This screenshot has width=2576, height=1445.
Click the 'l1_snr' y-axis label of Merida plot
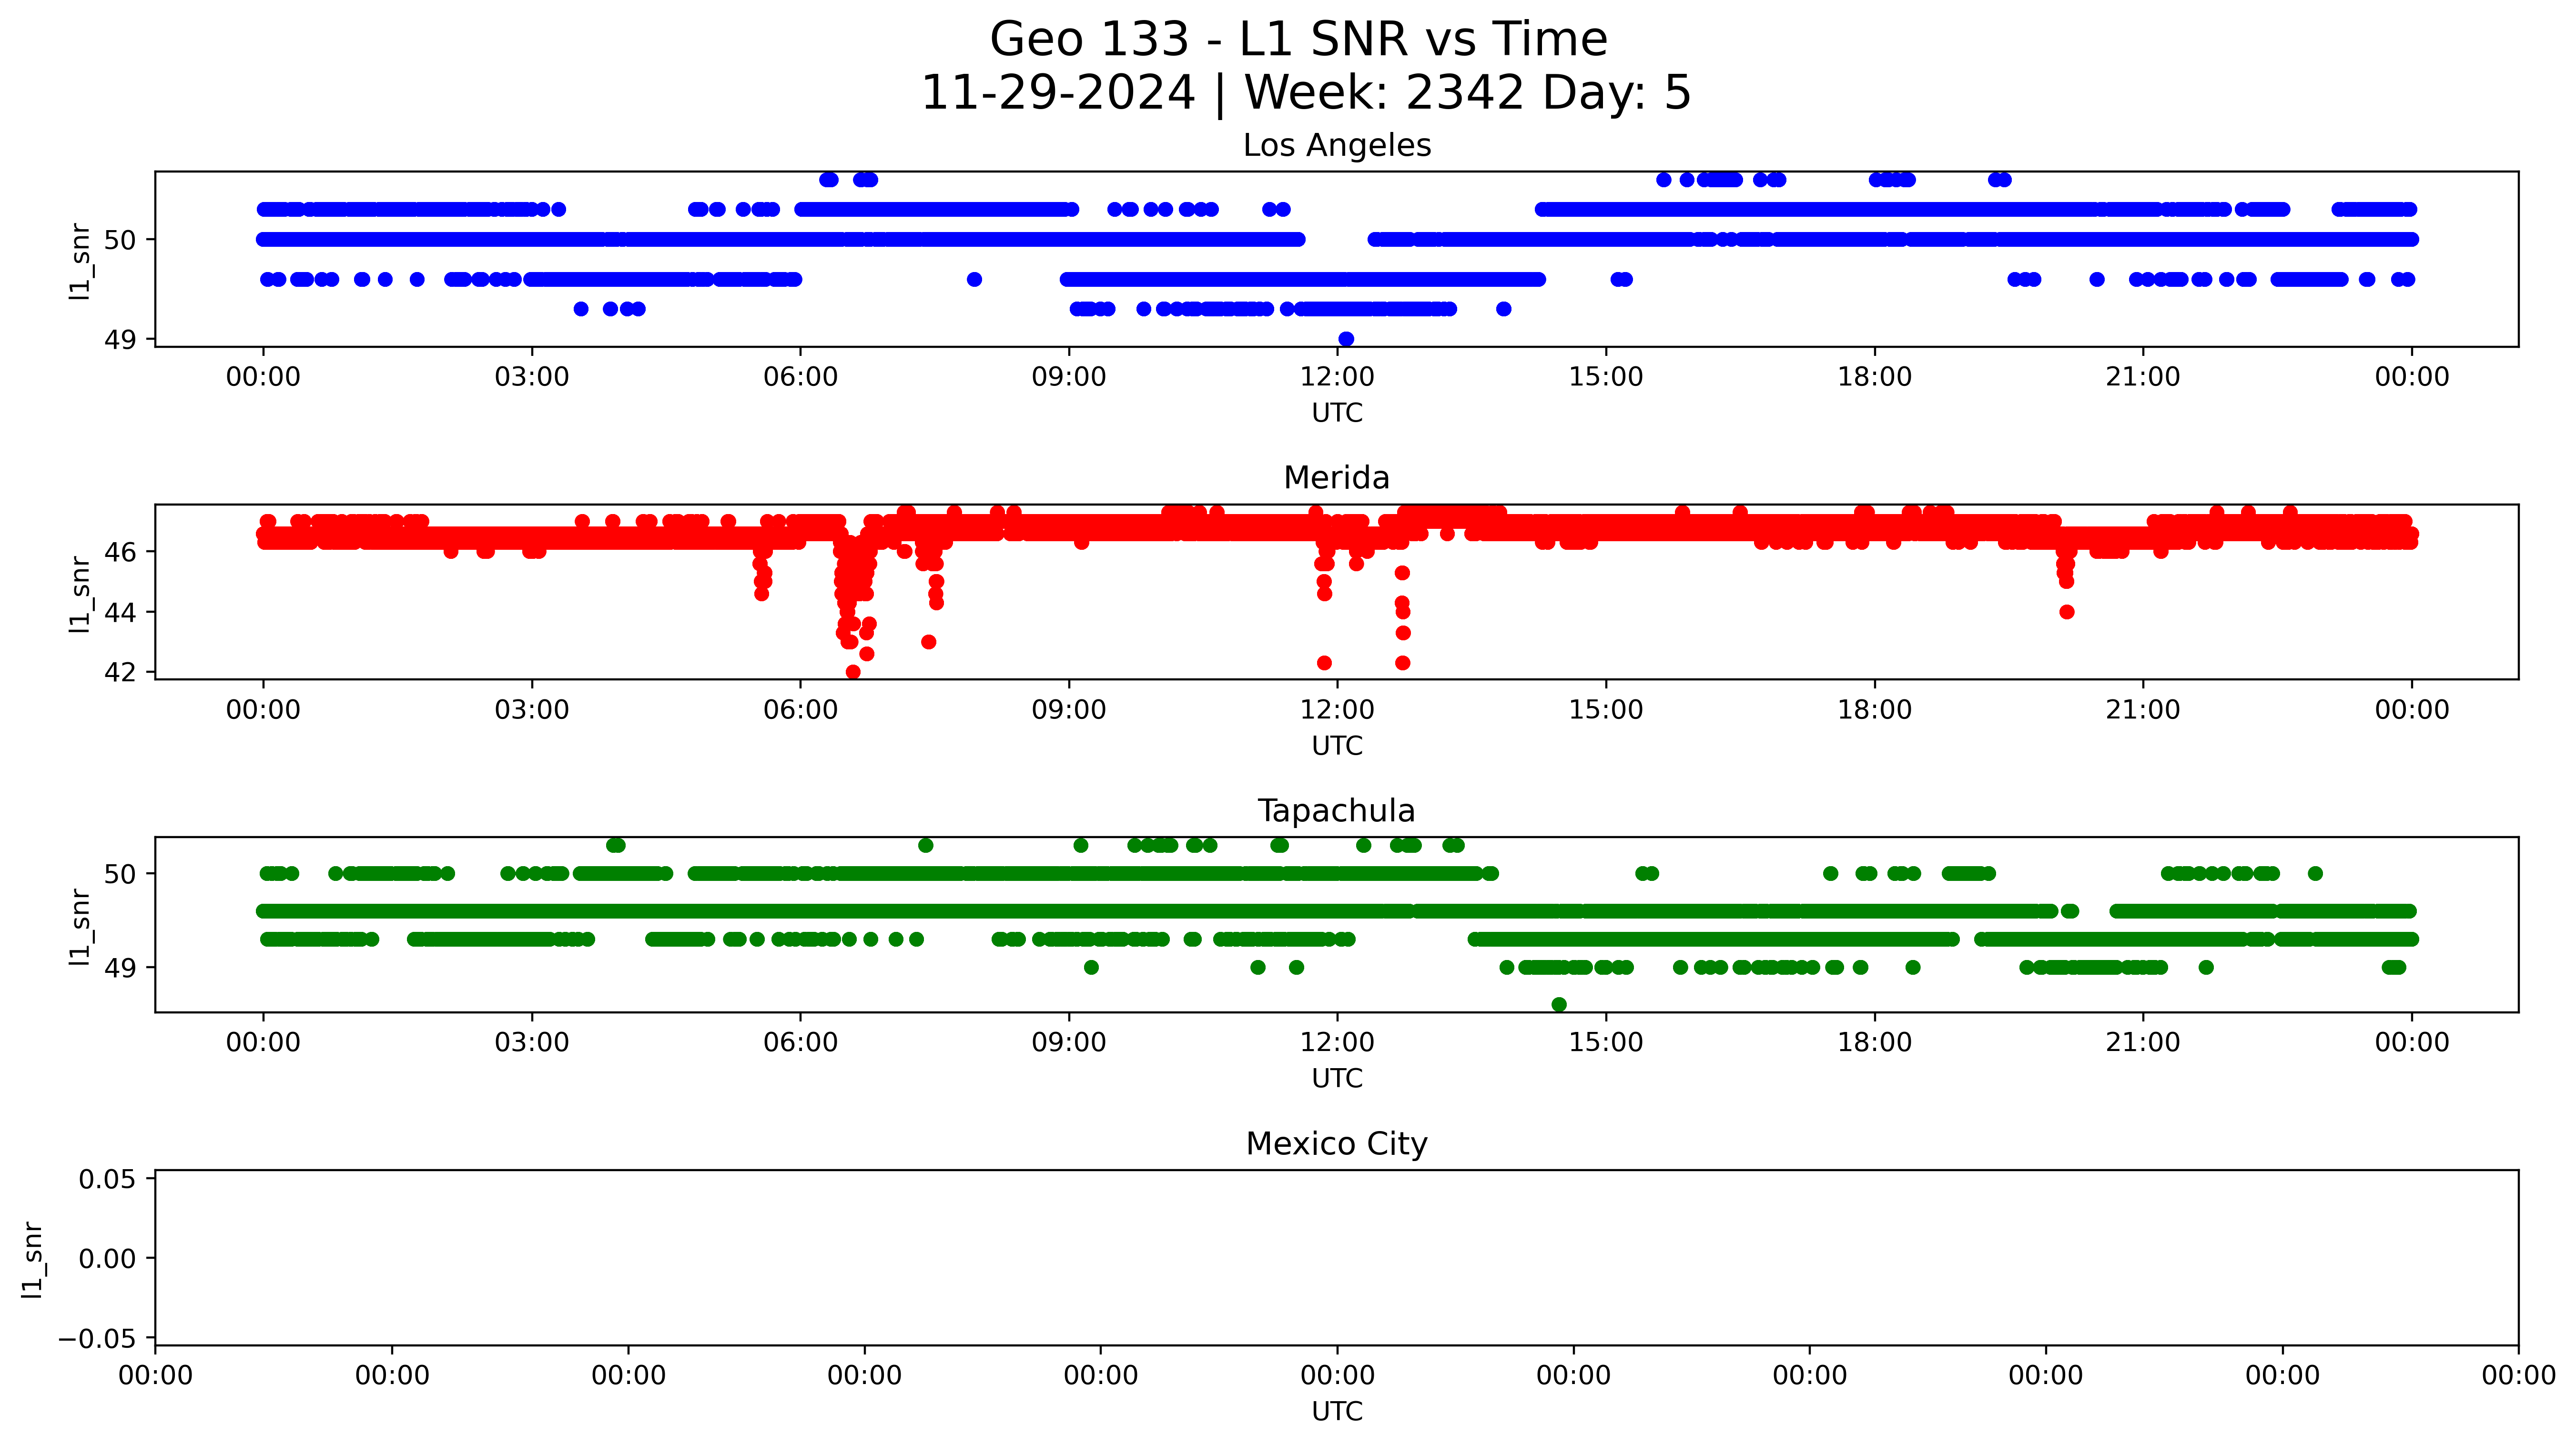pyautogui.click(x=80, y=594)
